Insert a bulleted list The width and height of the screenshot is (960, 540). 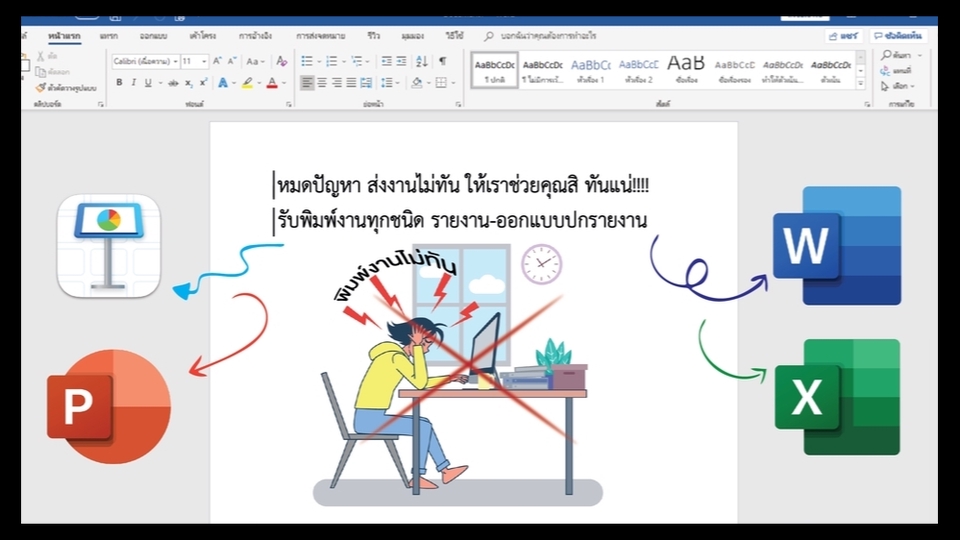coord(307,61)
